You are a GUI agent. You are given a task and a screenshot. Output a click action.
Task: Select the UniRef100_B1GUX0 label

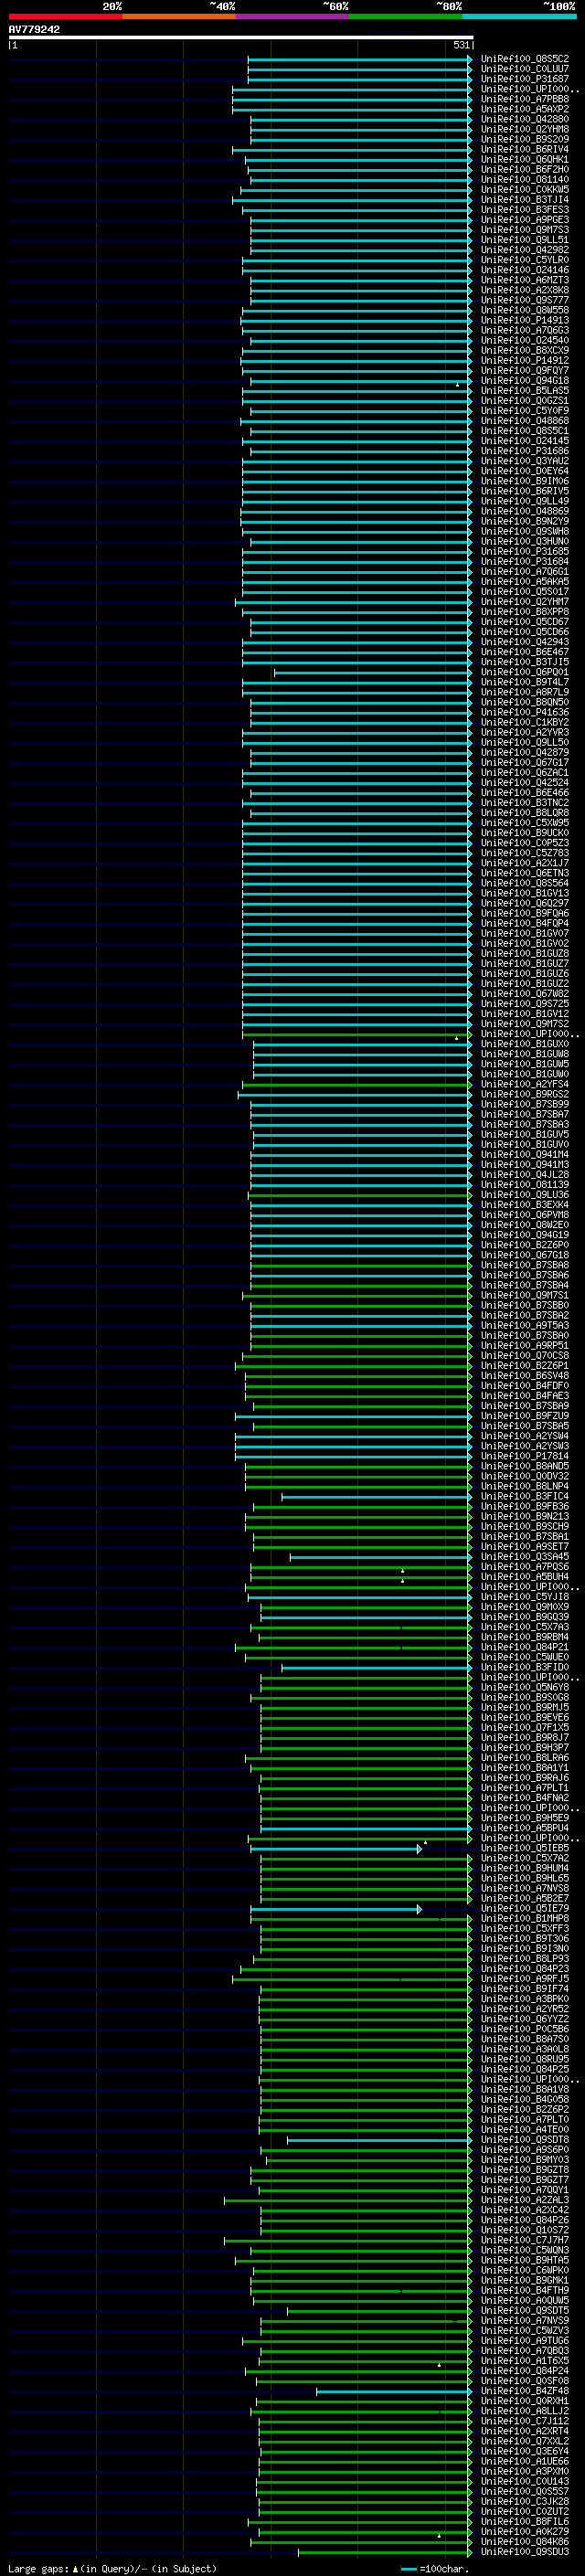point(525,1044)
